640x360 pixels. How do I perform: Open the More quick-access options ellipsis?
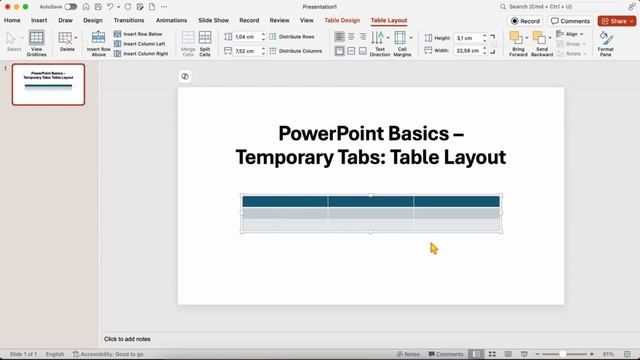(x=164, y=7)
